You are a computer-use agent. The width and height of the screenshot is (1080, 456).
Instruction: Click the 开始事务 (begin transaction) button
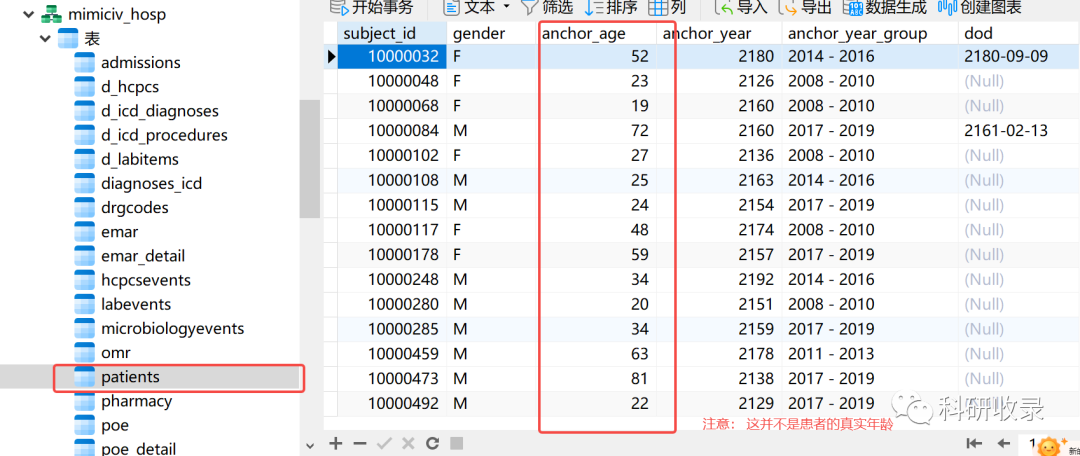(x=372, y=8)
